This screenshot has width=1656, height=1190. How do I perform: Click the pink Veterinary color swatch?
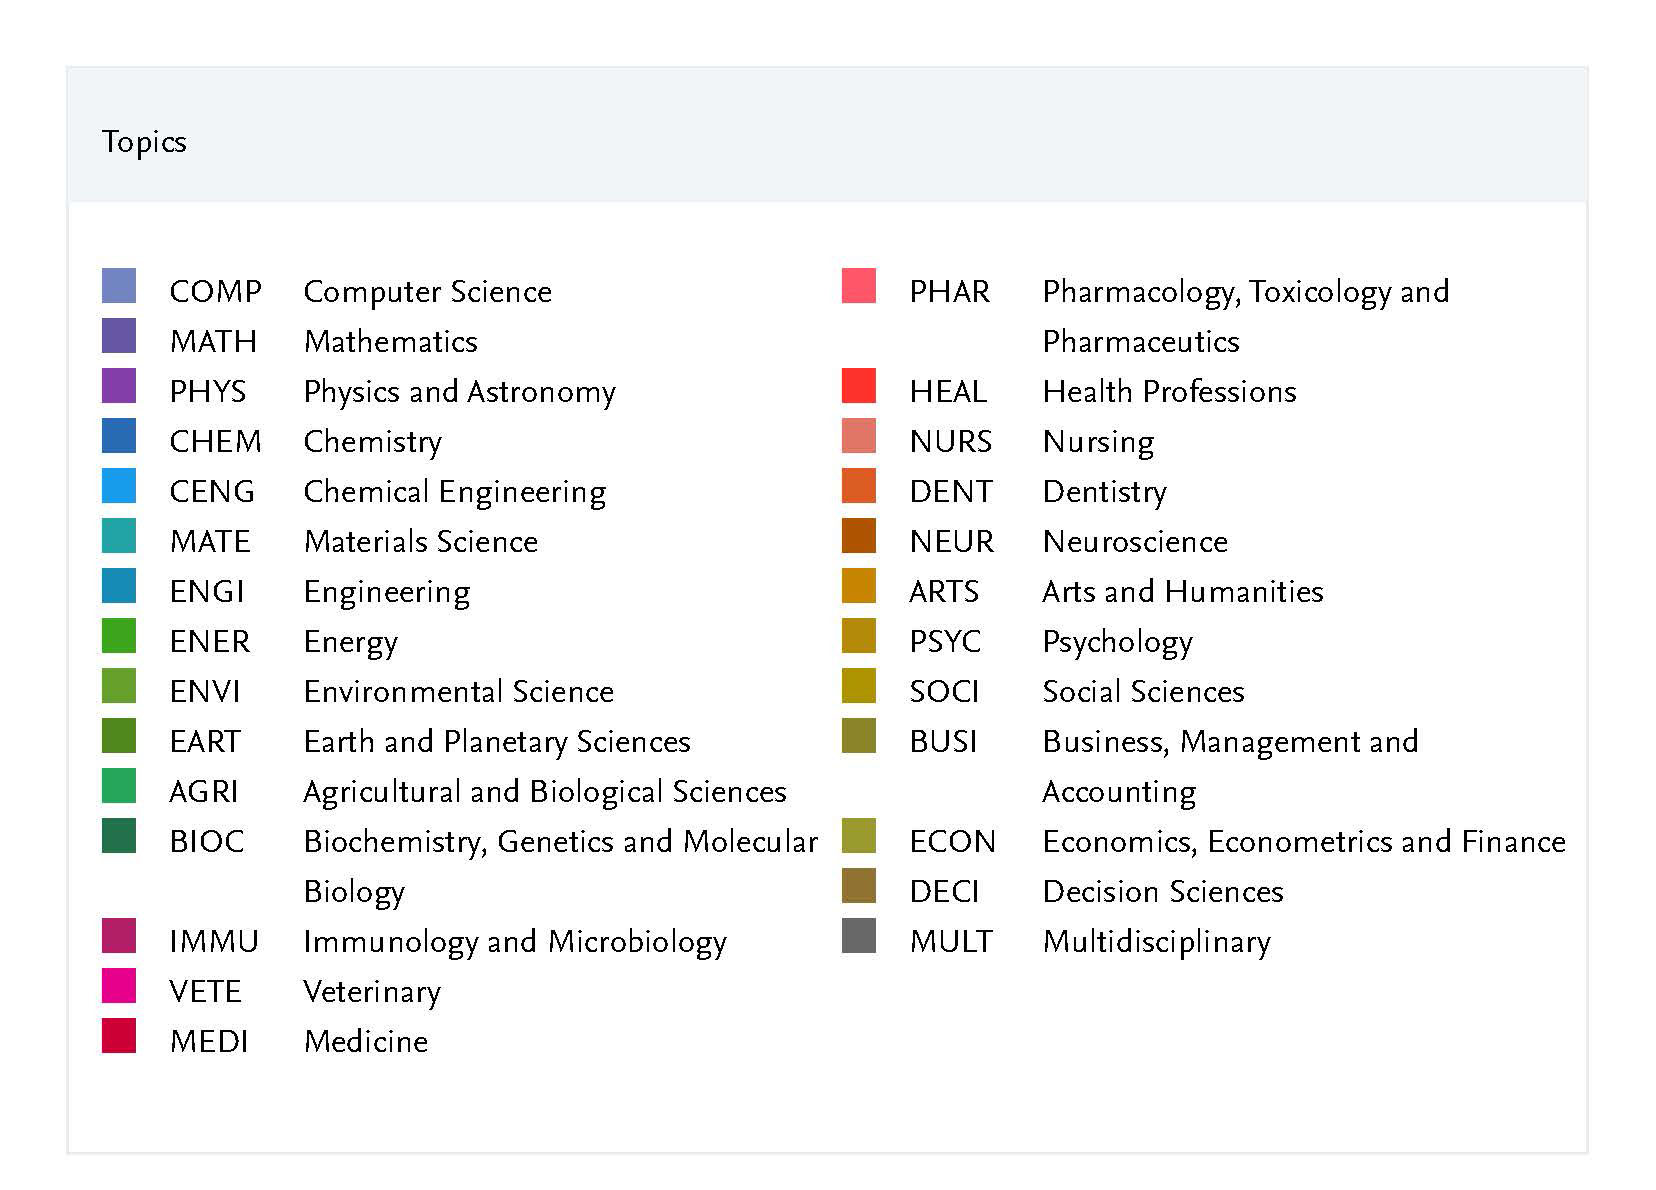[x=119, y=986]
